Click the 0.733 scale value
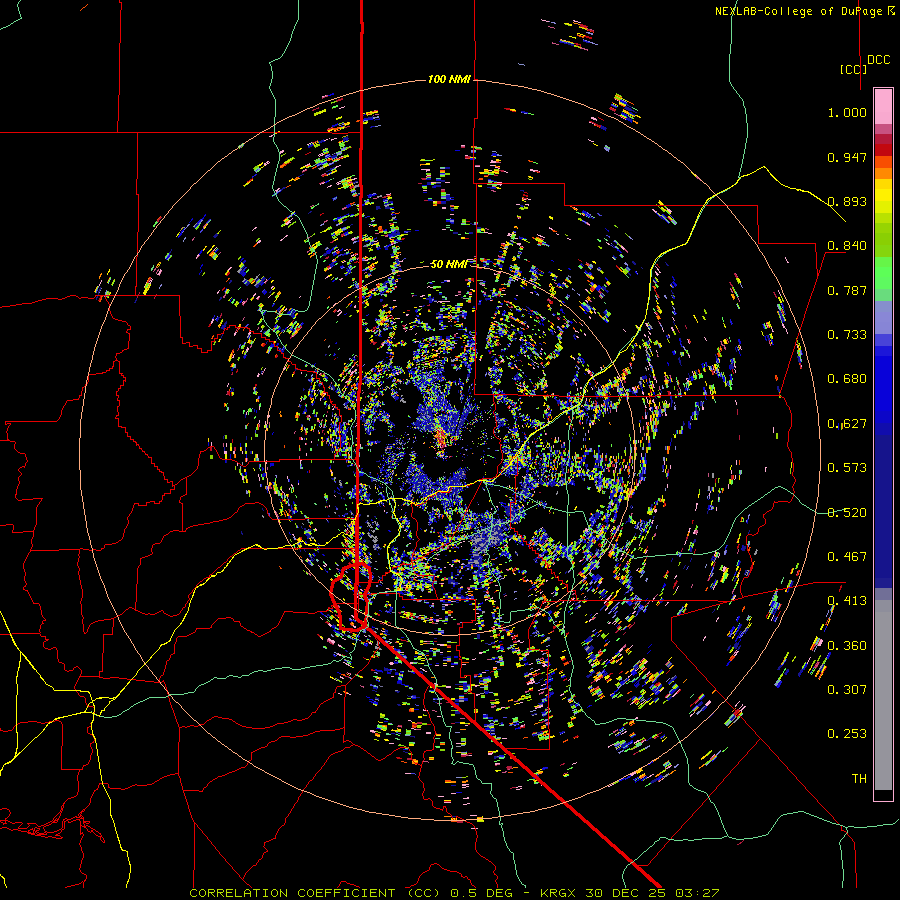The width and height of the screenshot is (900, 900). (x=847, y=335)
